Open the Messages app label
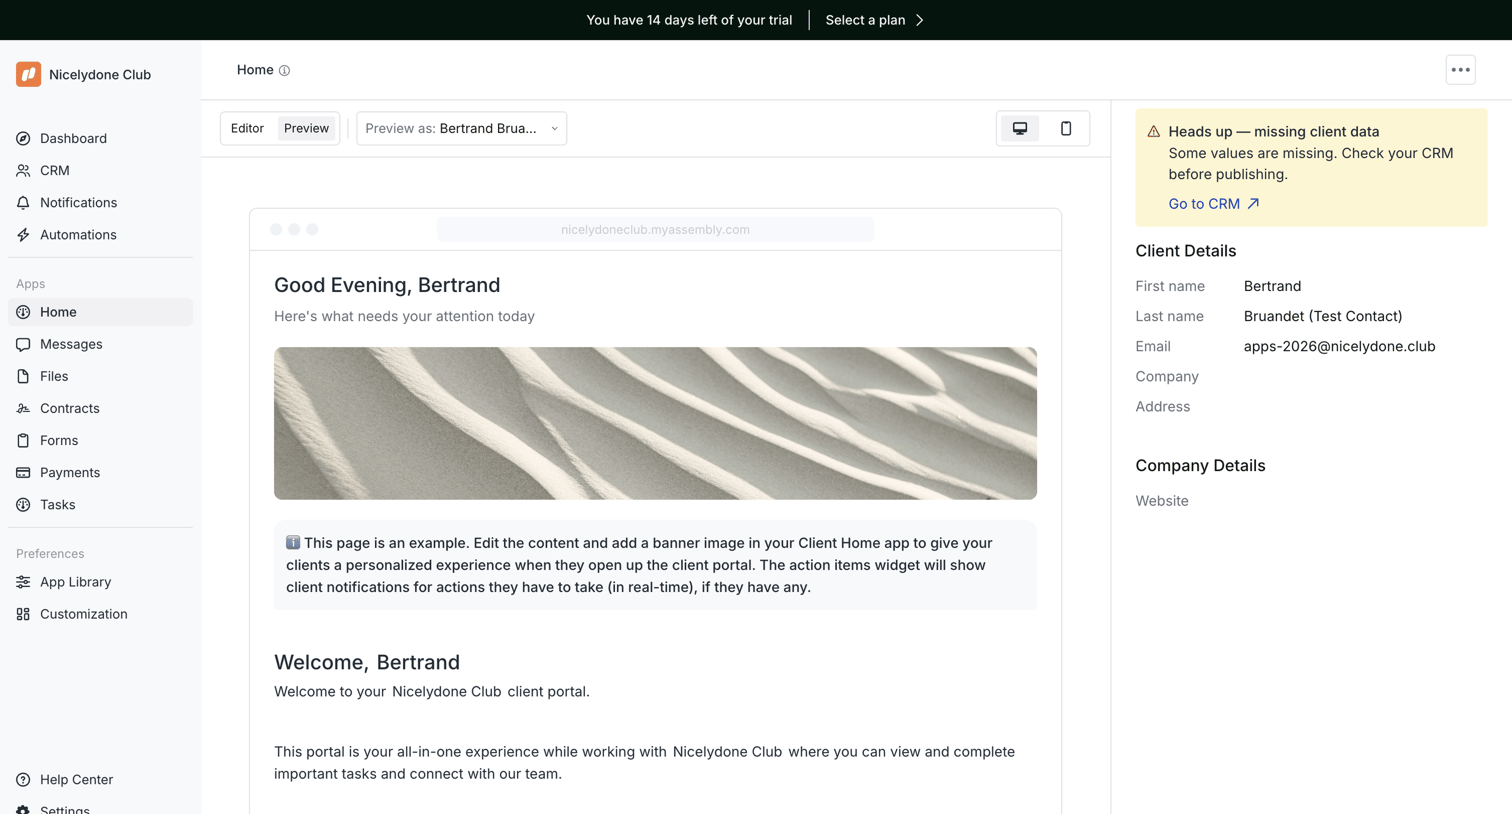 (x=71, y=344)
